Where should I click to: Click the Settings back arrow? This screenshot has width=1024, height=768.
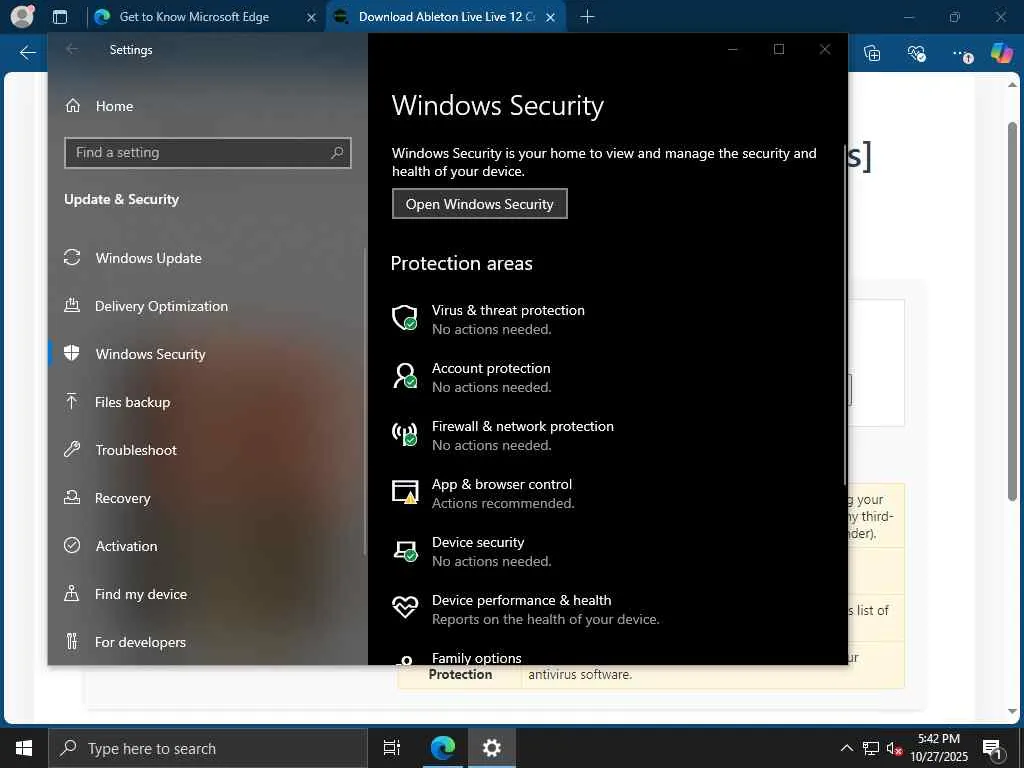pyautogui.click(x=72, y=49)
